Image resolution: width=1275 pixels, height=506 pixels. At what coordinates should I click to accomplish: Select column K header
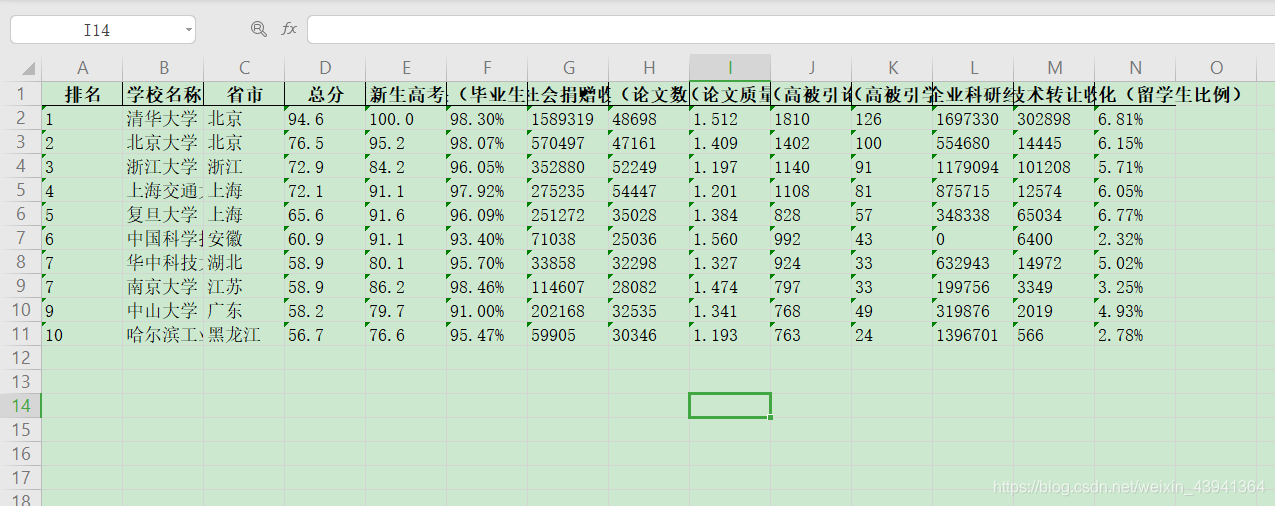coord(892,68)
